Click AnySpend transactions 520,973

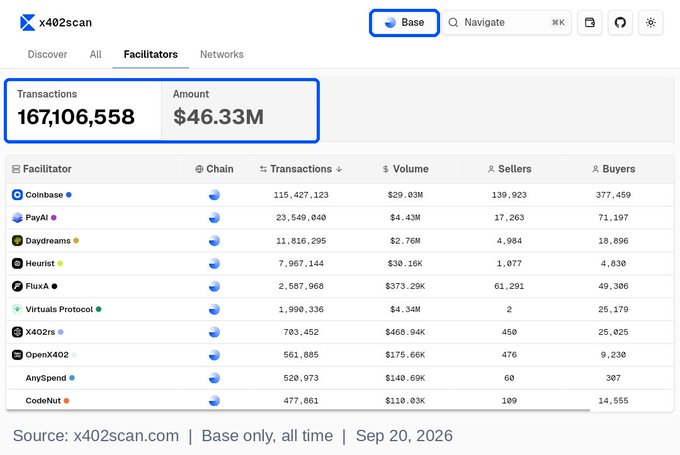pos(301,378)
